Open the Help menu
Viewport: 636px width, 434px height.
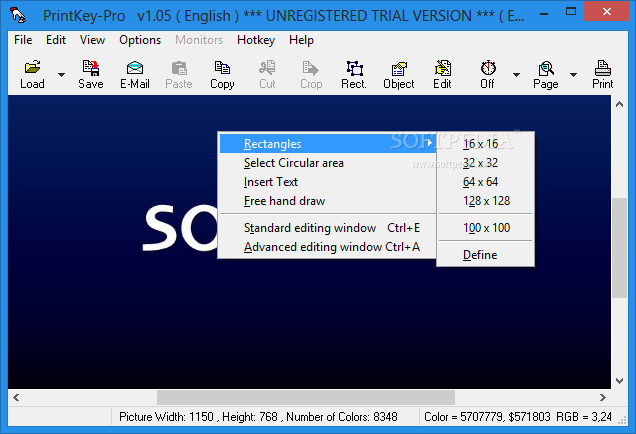(301, 40)
